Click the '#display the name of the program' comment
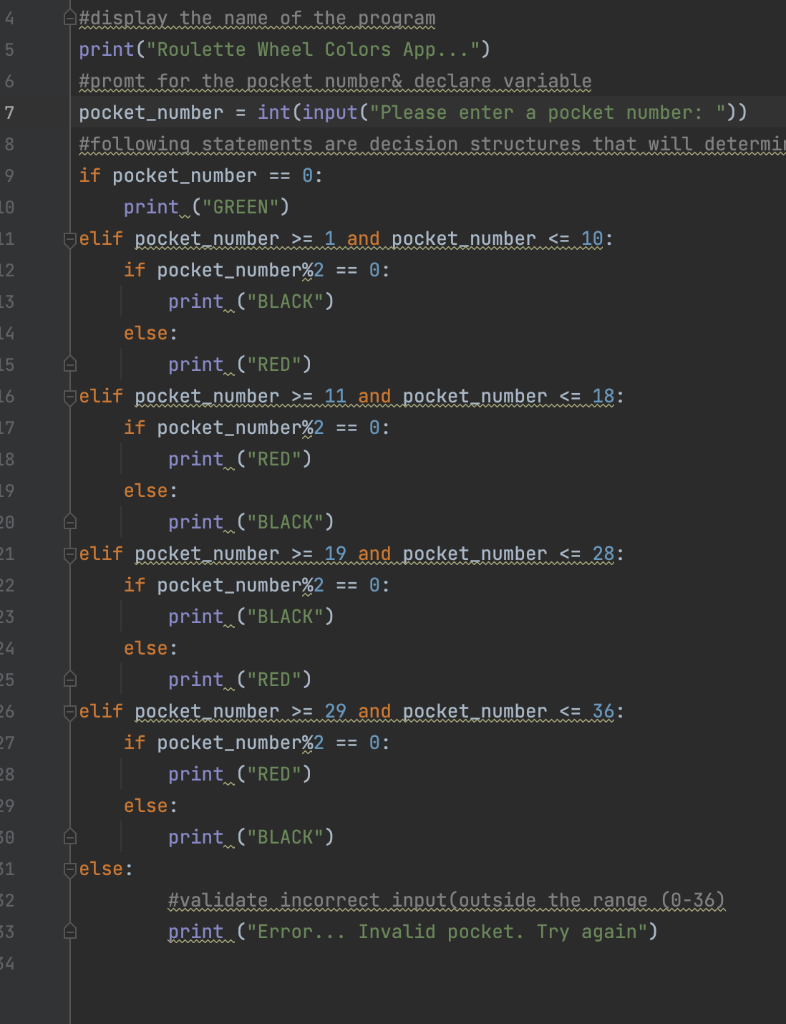The height and width of the screenshot is (1024, 786). pyautogui.click(x=257, y=18)
